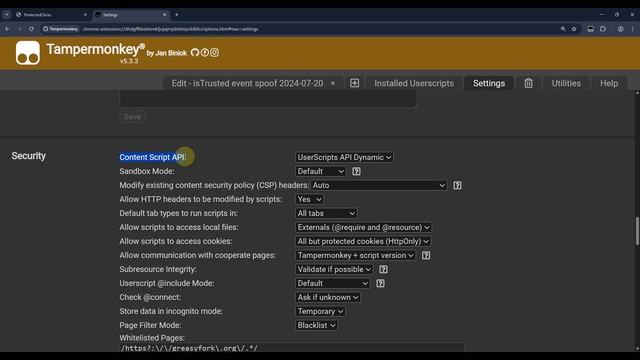Open the Help tab

tap(609, 83)
